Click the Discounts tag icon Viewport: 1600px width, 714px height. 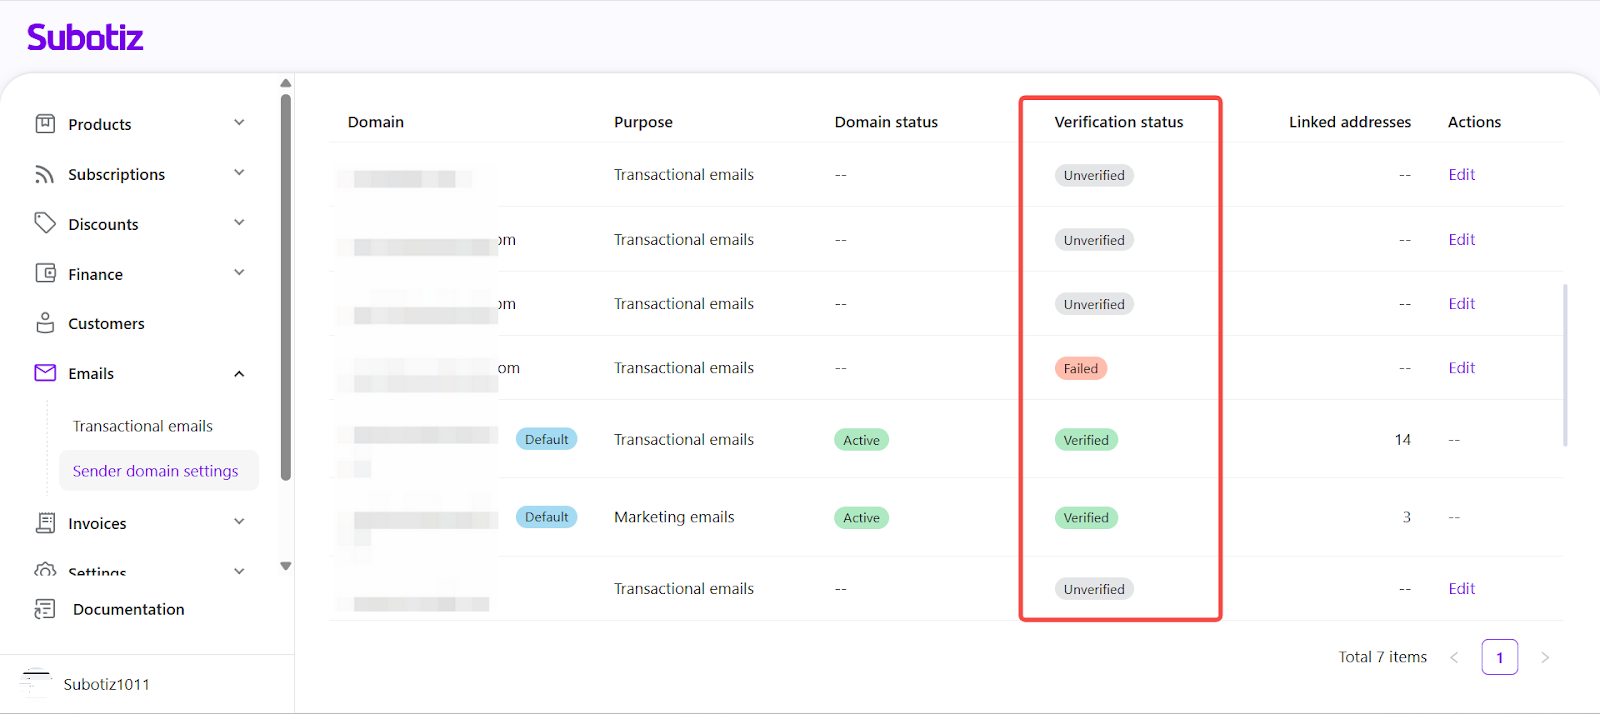(45, 223)
